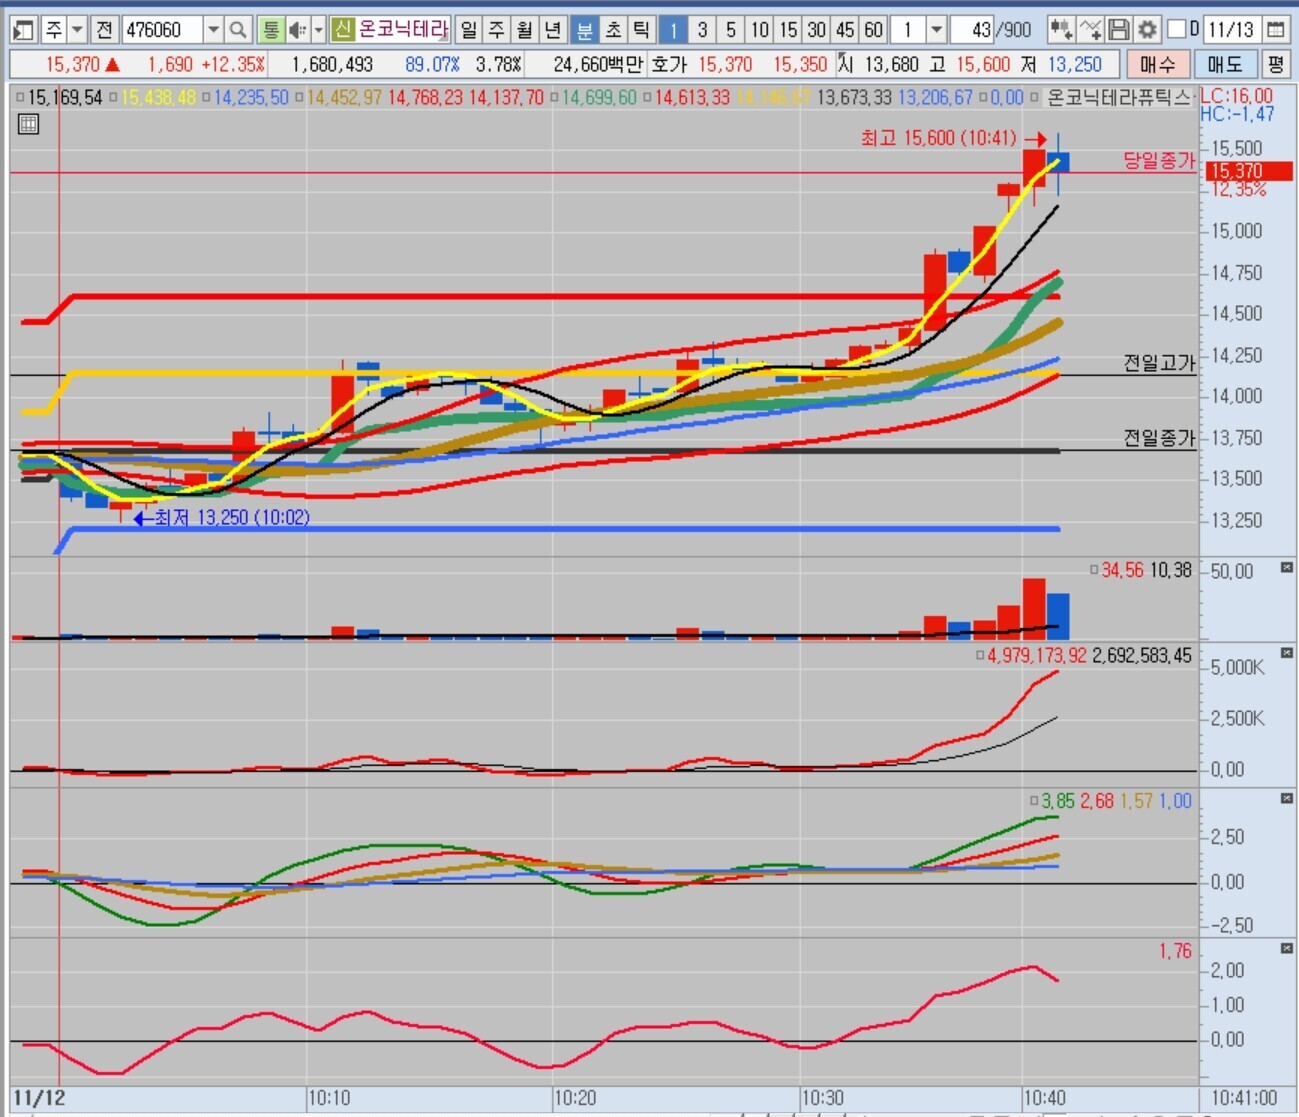The width and height of the screenshot is (1299, 1117).
Task: Expand the 주 market type dropdown
Action: [77, 30]
